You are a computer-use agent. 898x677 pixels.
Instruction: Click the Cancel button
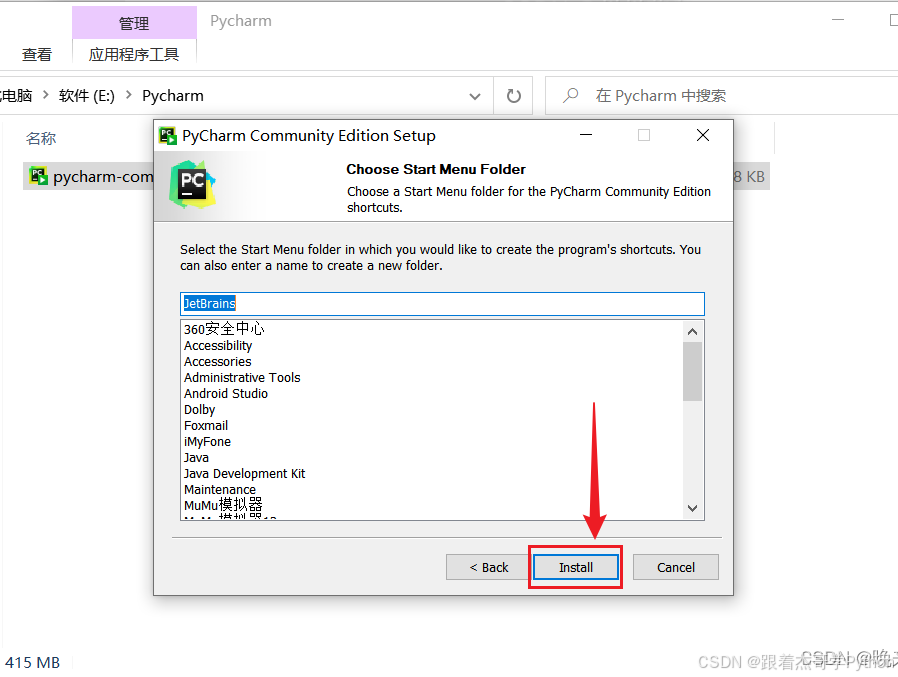click(675, 567)
